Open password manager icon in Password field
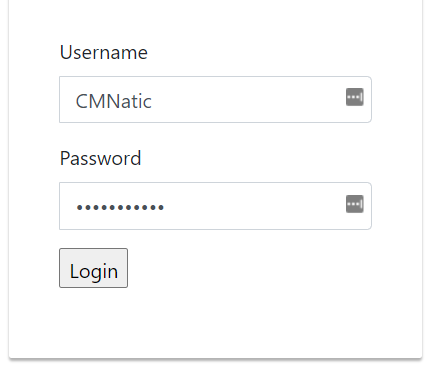This screenshot has height=367, width=428. (x=355, y=204)
